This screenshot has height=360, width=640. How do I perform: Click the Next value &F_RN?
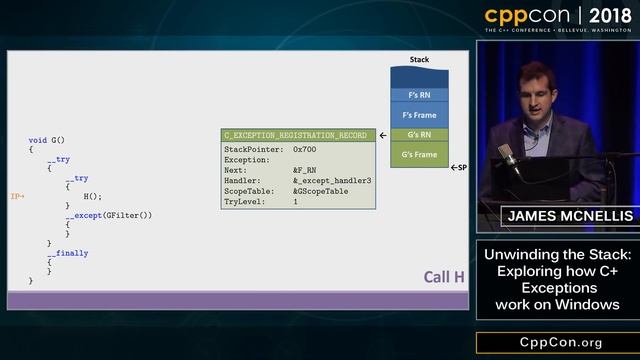pyautogui.click(x=304, y=170)
